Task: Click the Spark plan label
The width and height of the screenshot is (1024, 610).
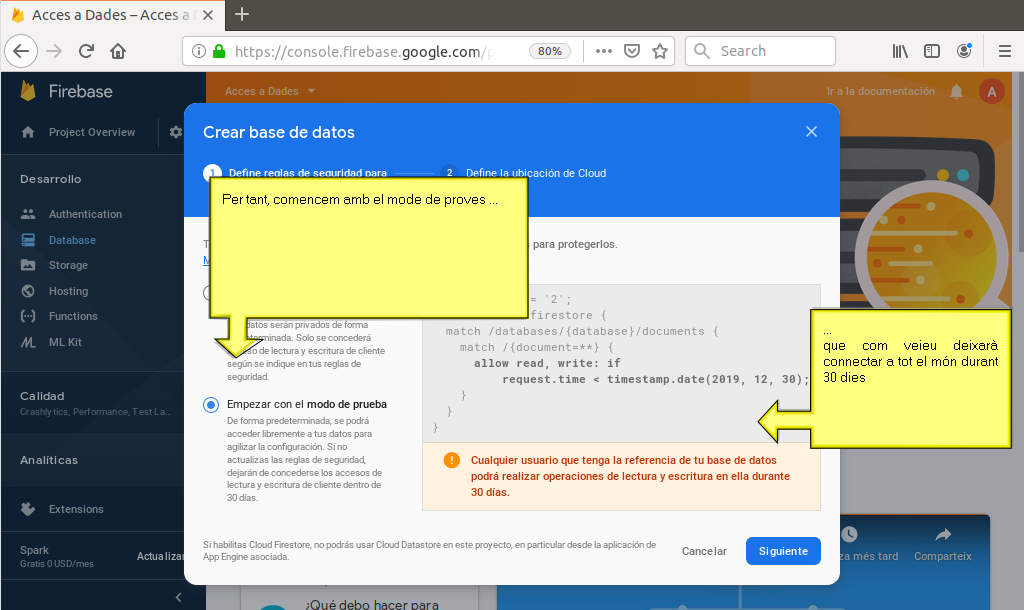Action: (x=34, y=550)
